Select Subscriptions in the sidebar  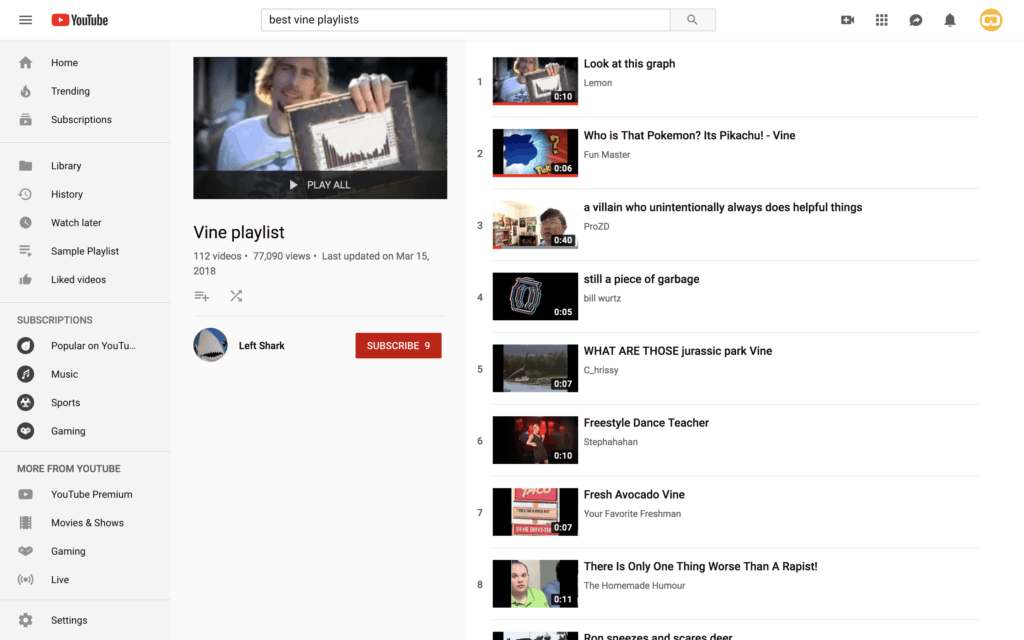[79, 119]
